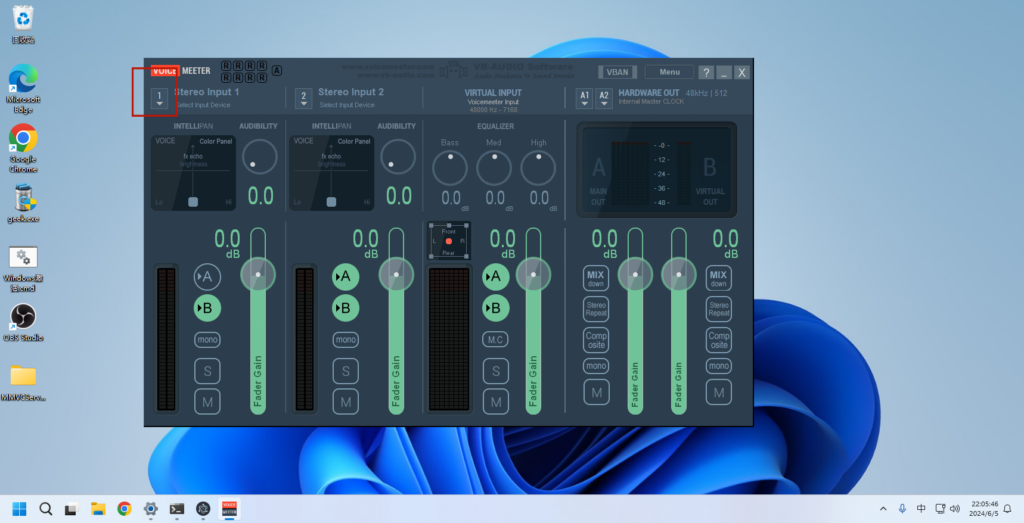The height and width of the screenshot is (523, 1024).
Task: Select the Windows settings .cmd desktop file
Action: 23,268
